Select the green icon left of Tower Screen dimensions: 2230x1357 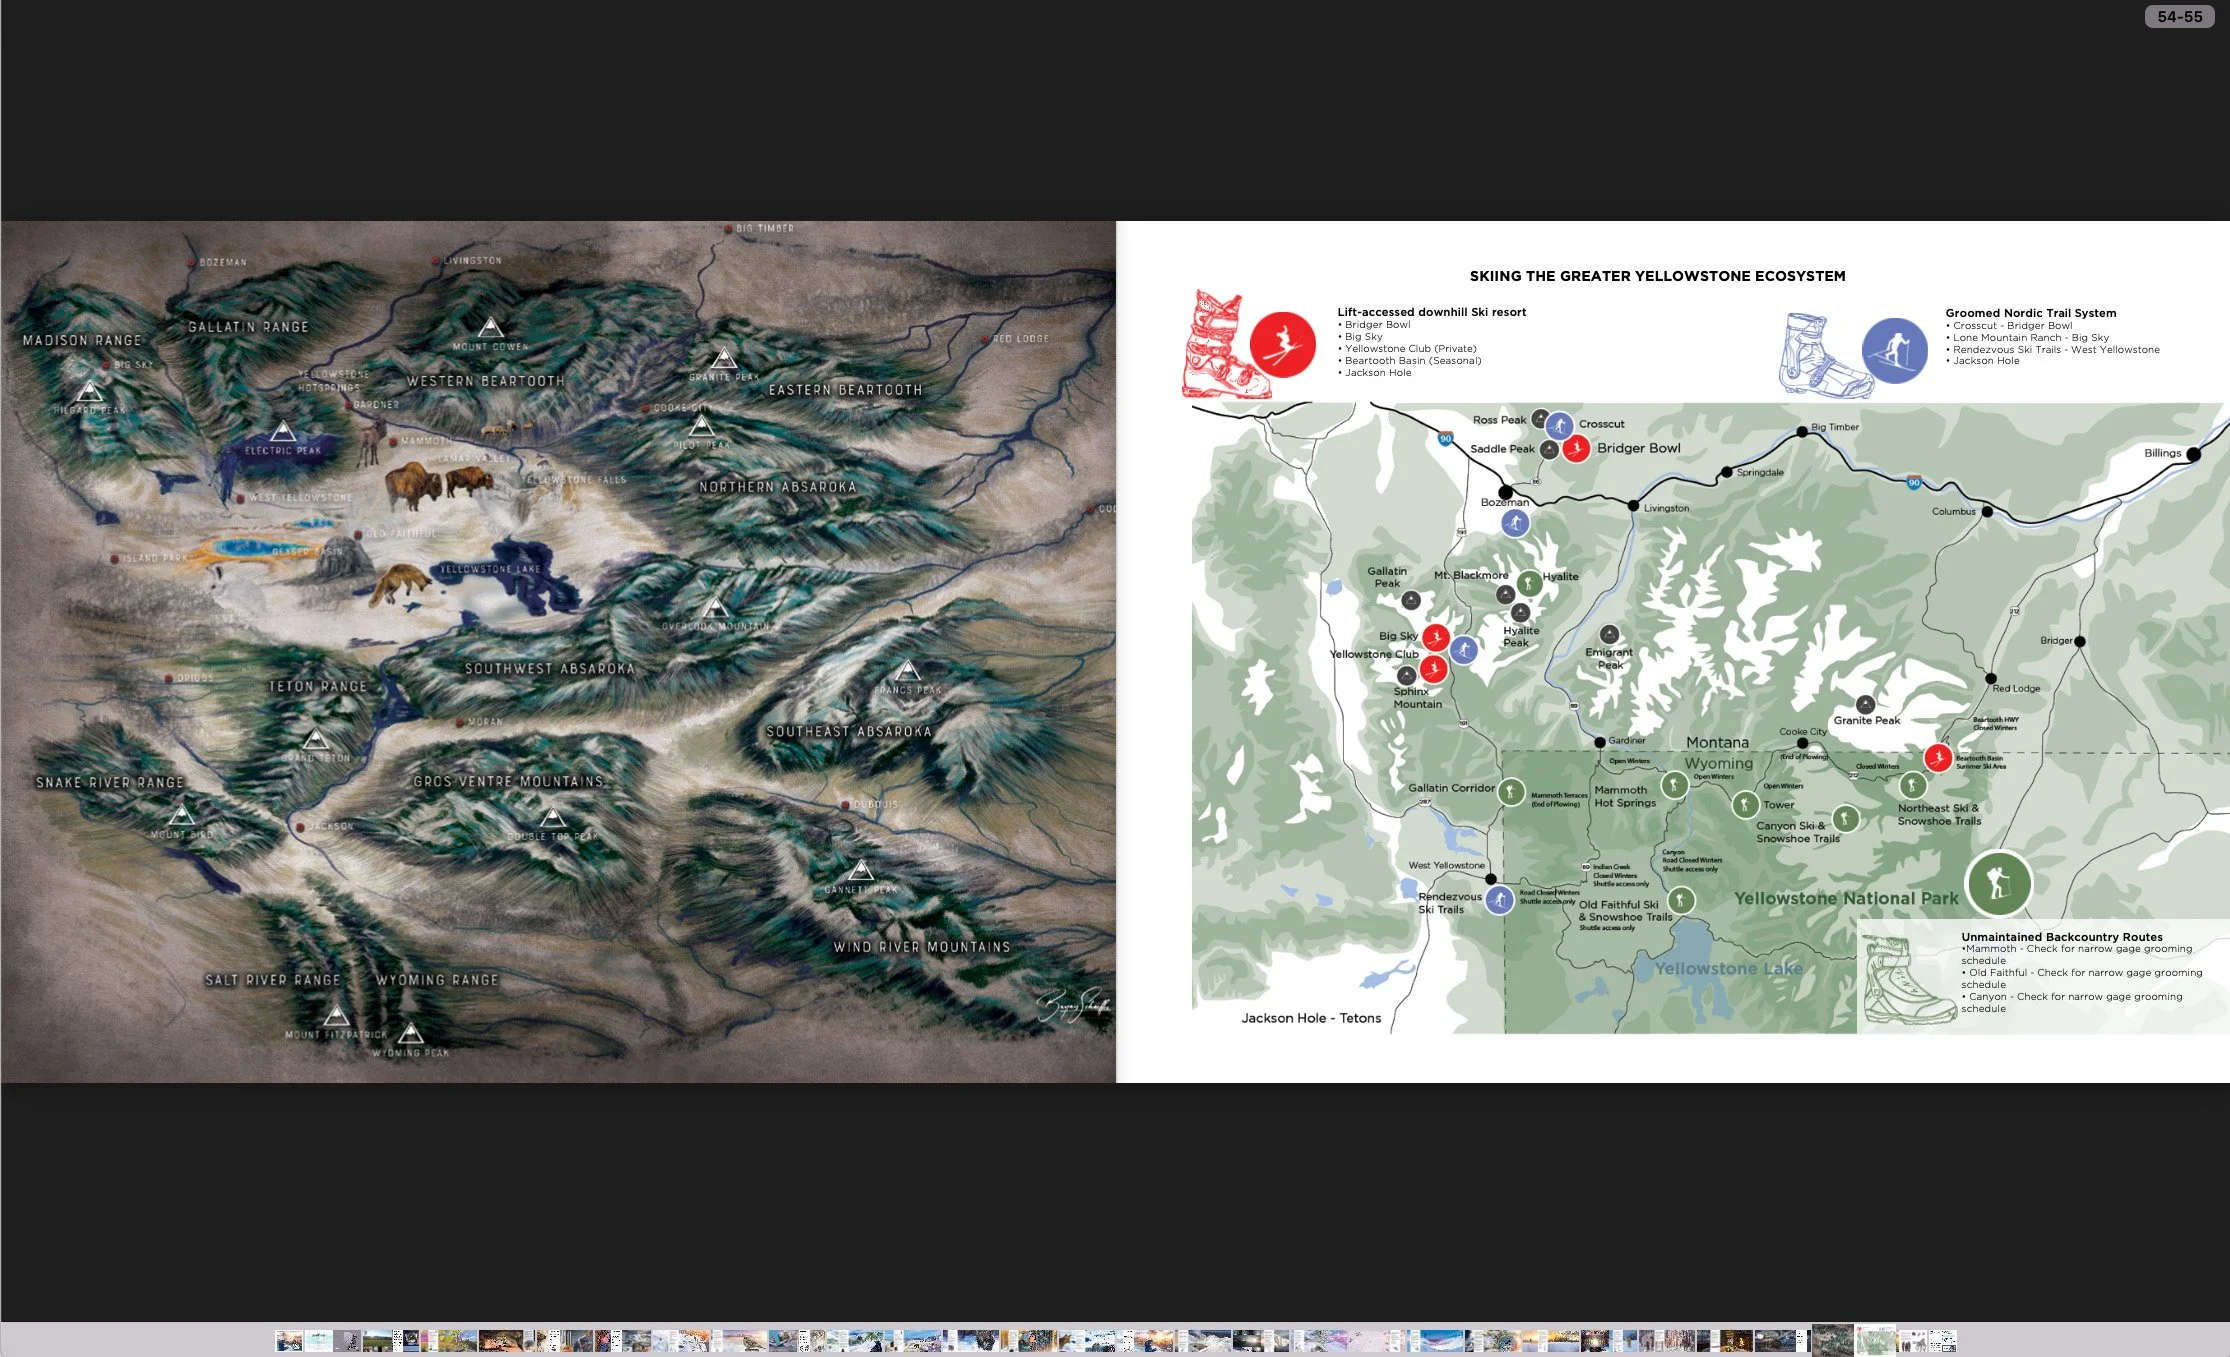(x=1745, y=804)
